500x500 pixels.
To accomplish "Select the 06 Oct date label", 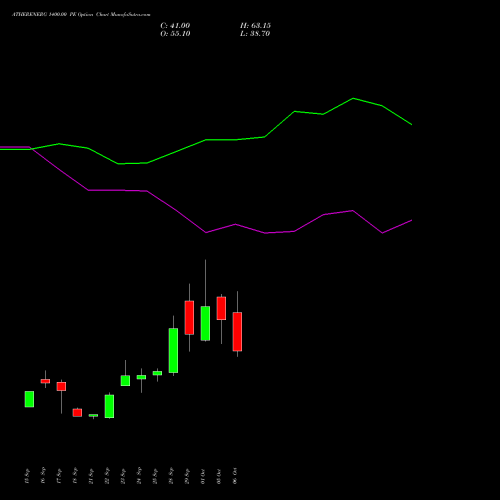I will tap(235, 476).
